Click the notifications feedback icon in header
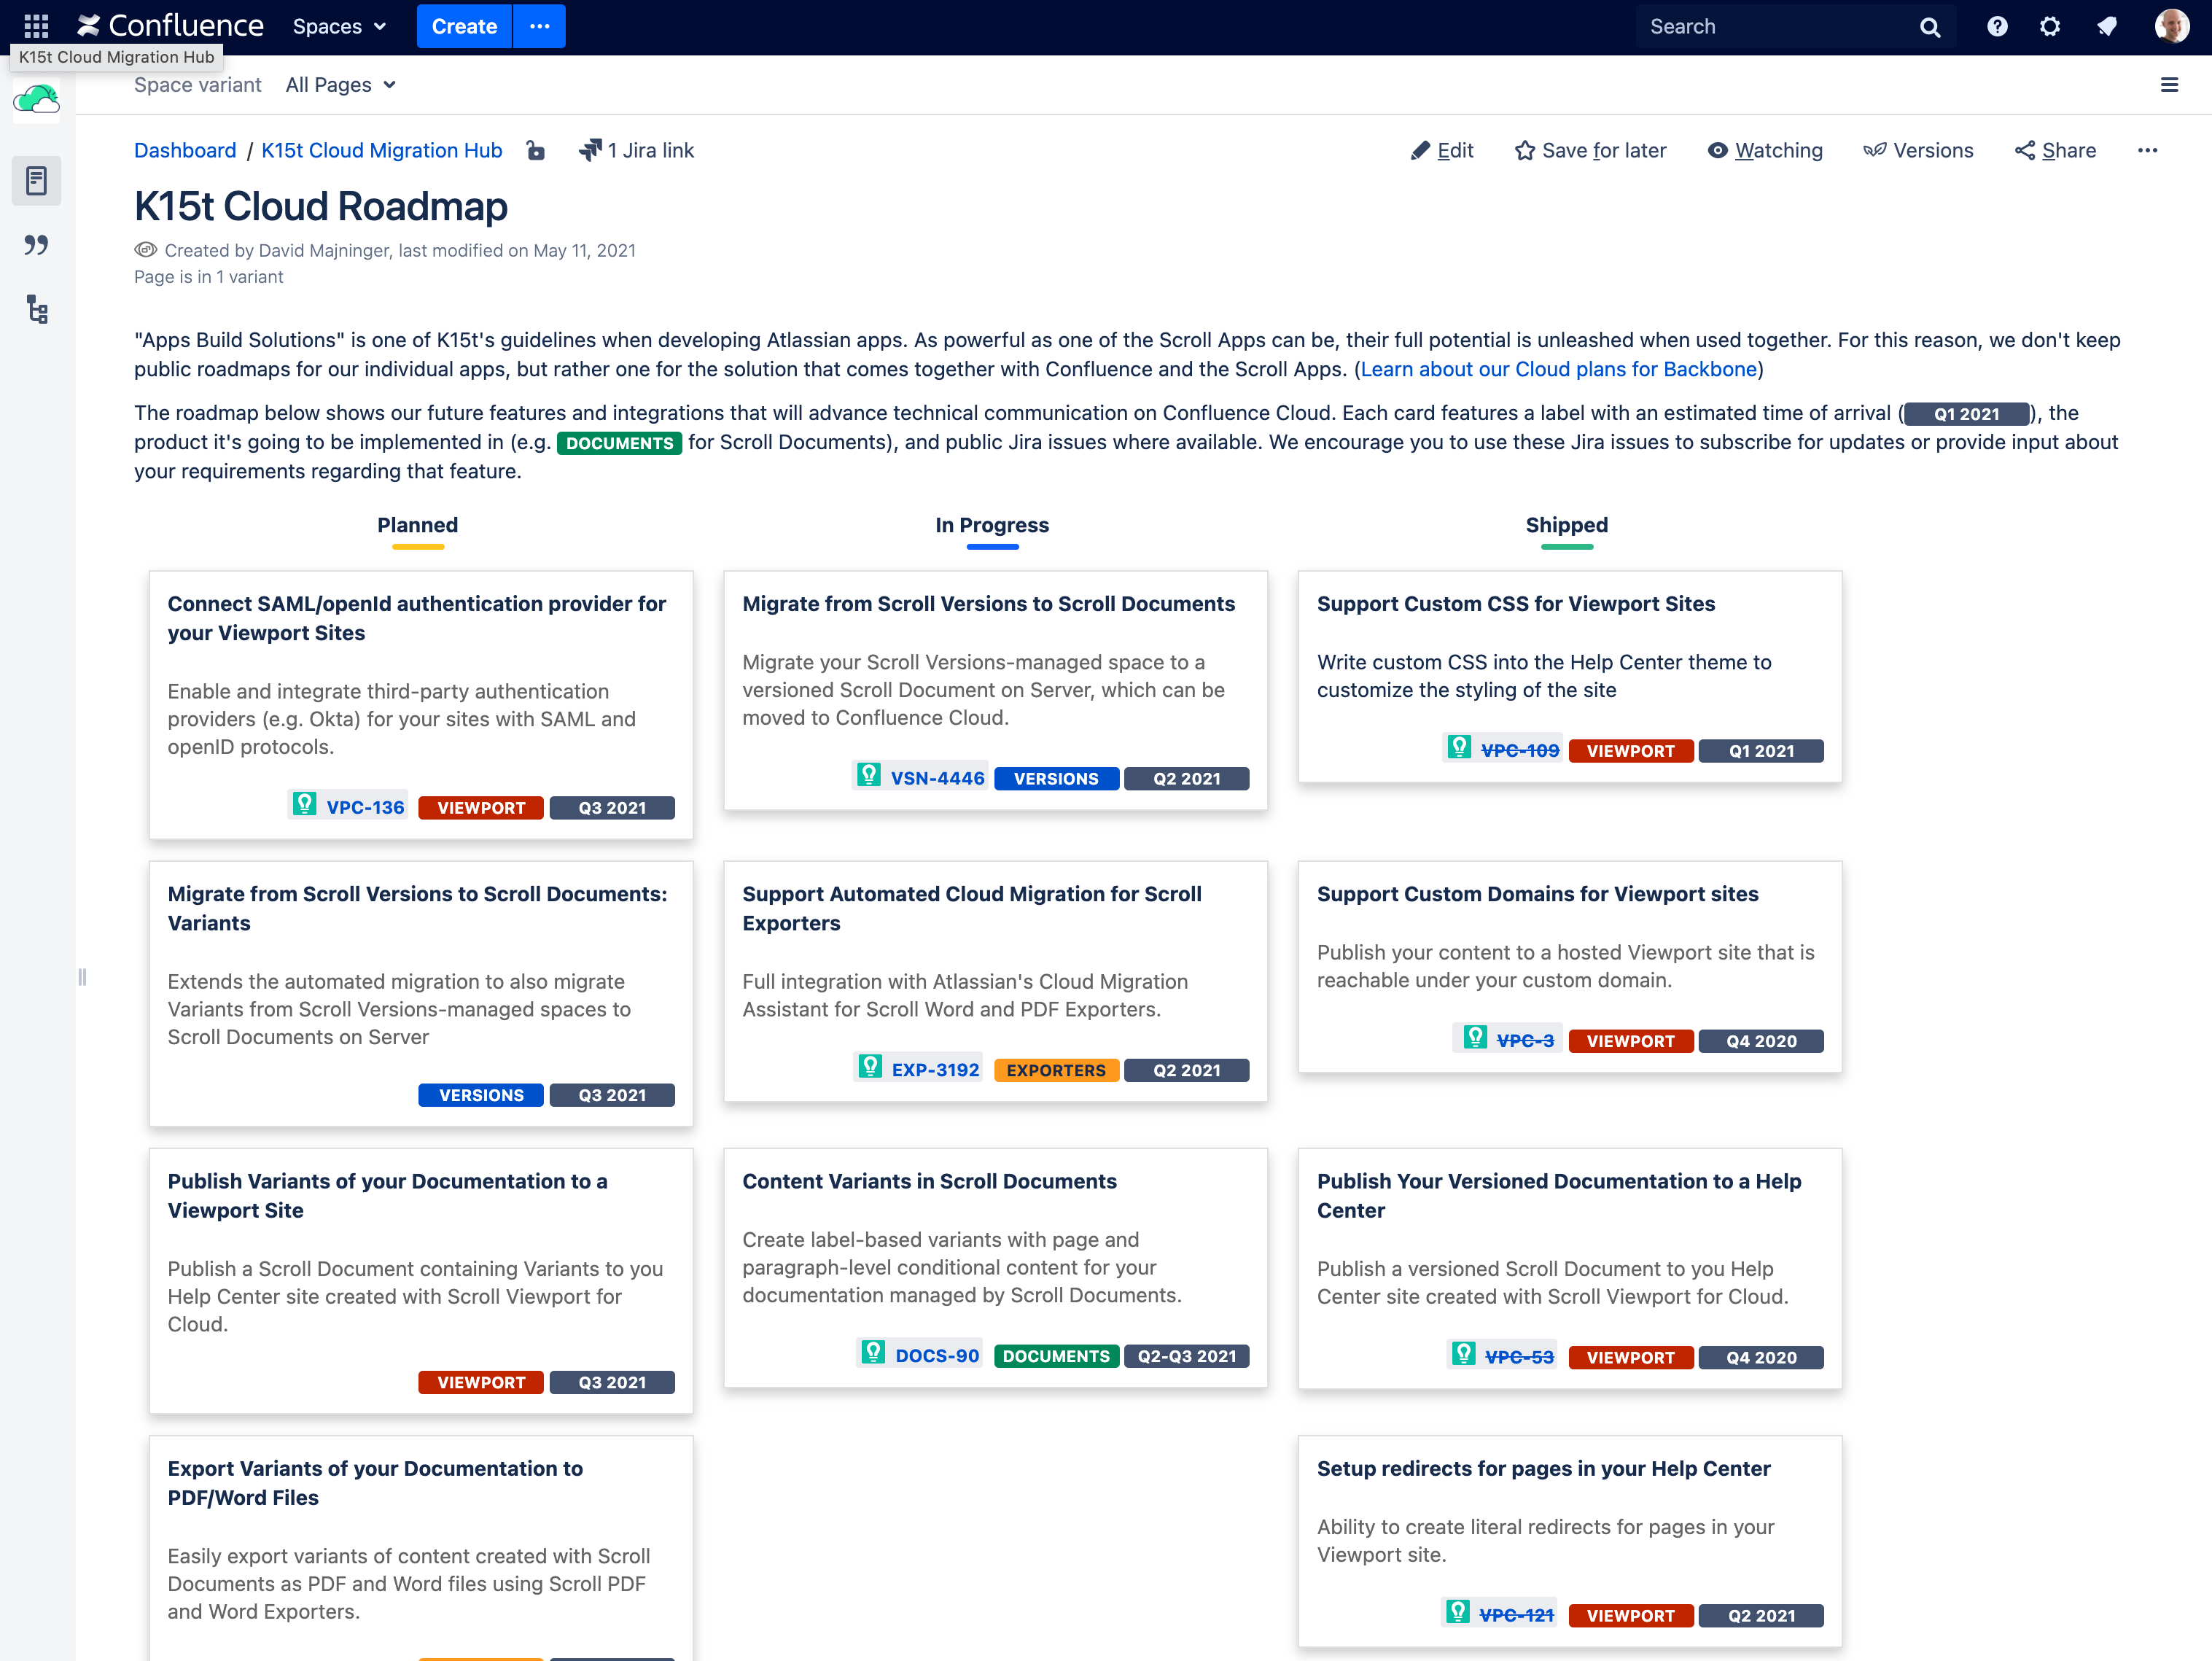The width and height of the screenshot is (2212, 1661). pyautogui.click(x=2106, y=26)
